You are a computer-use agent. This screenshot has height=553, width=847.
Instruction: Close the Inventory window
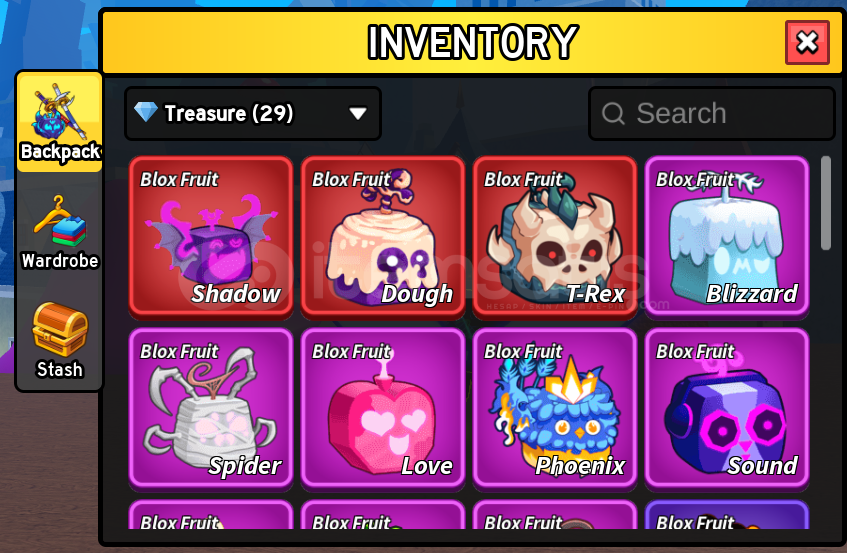pyautogui.click(x=807, y=42)
